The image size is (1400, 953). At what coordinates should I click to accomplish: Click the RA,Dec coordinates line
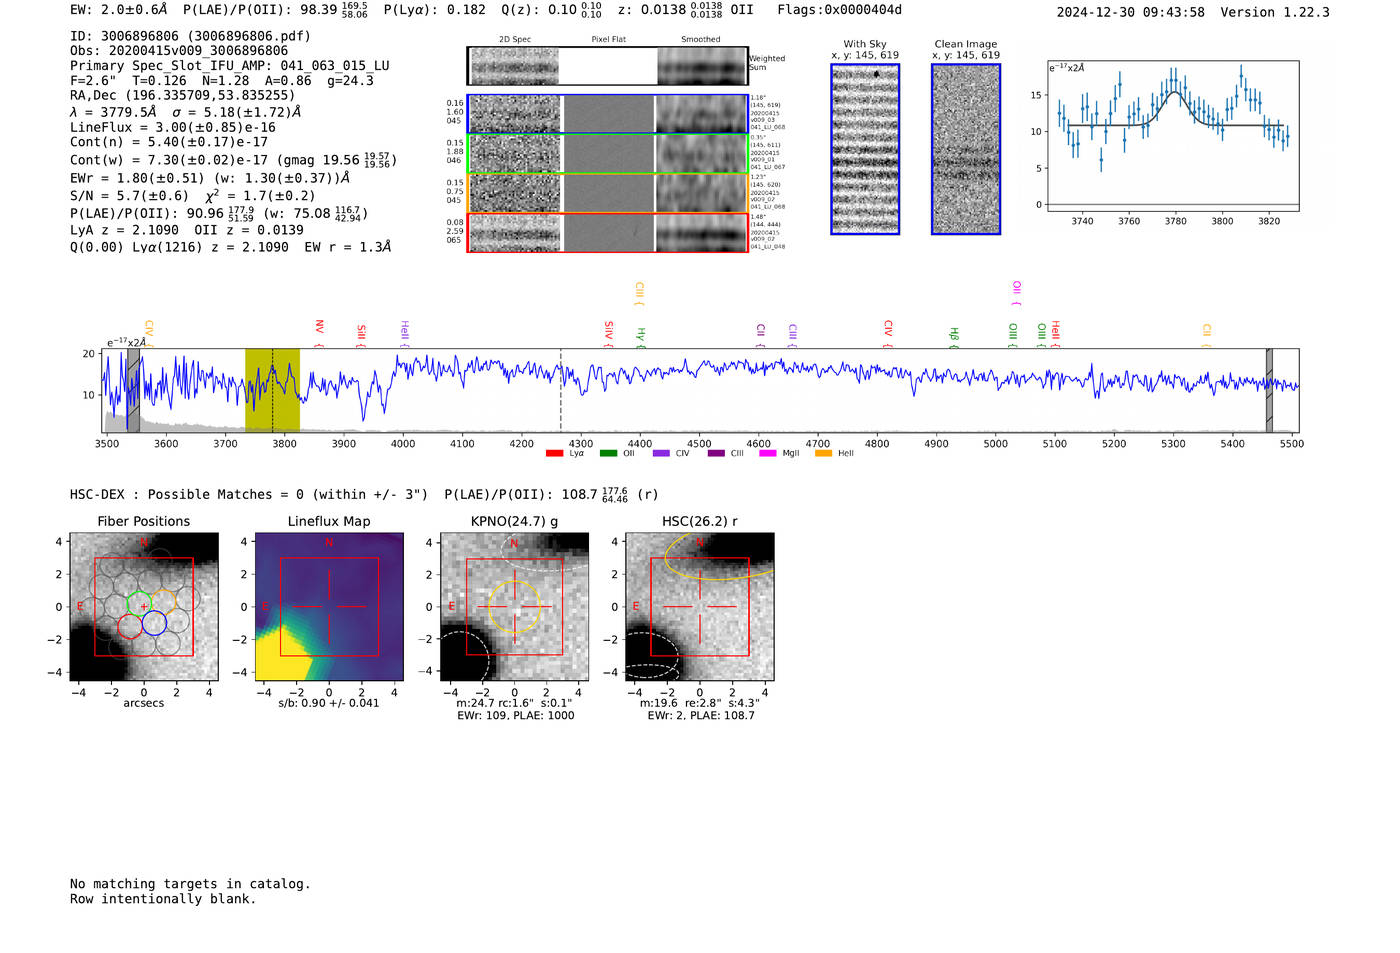point(183,96)
